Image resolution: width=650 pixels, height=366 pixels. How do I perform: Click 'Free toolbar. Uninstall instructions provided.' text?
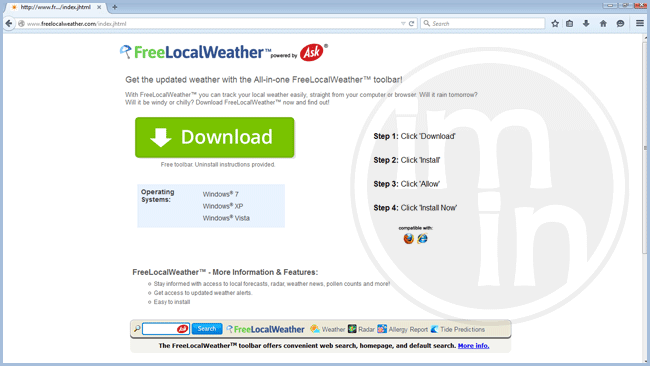pyautogui.click(x=218, y=165)
